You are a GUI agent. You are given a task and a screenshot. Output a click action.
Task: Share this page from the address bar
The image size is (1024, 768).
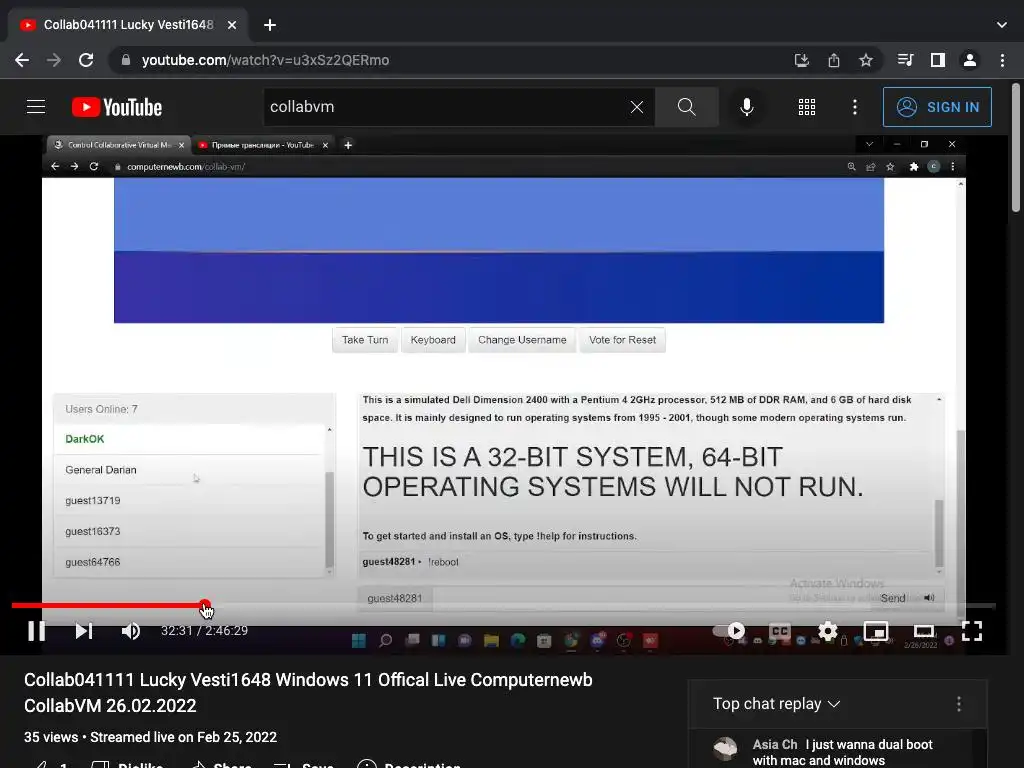click(834, 60)
